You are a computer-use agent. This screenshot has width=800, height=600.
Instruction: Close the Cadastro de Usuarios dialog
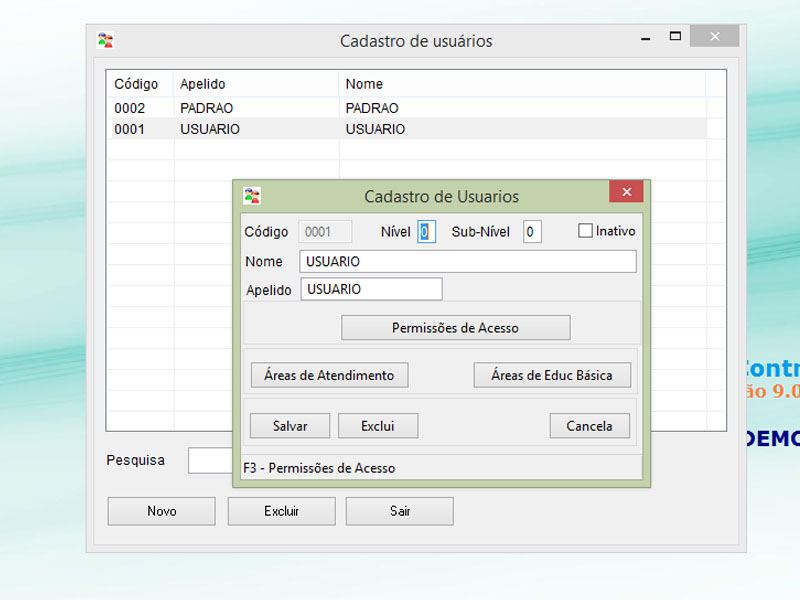click(626, 193)
